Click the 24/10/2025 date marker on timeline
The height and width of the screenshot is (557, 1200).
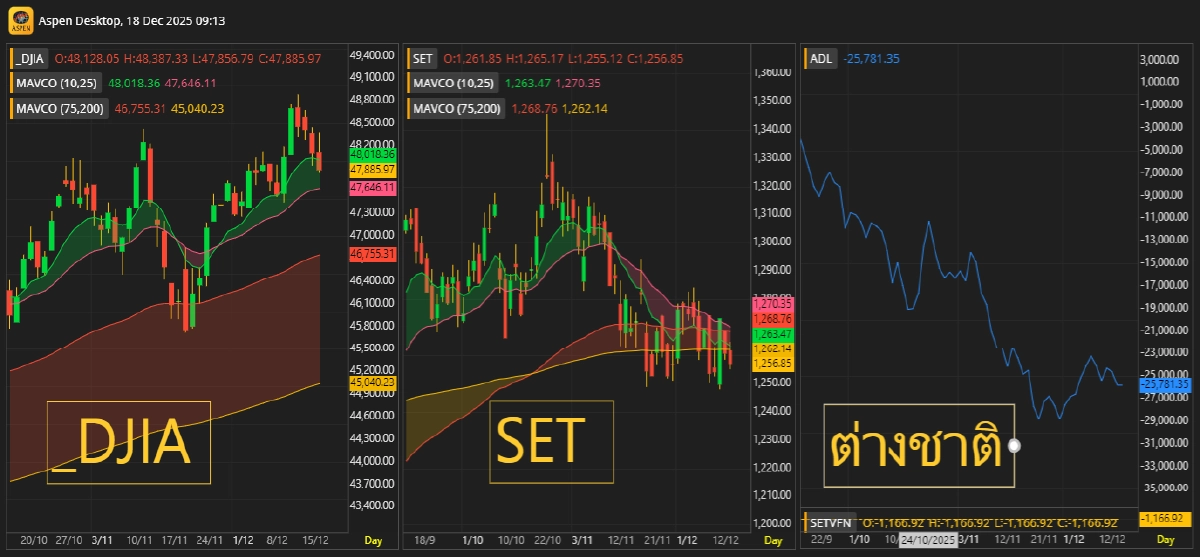929,540
